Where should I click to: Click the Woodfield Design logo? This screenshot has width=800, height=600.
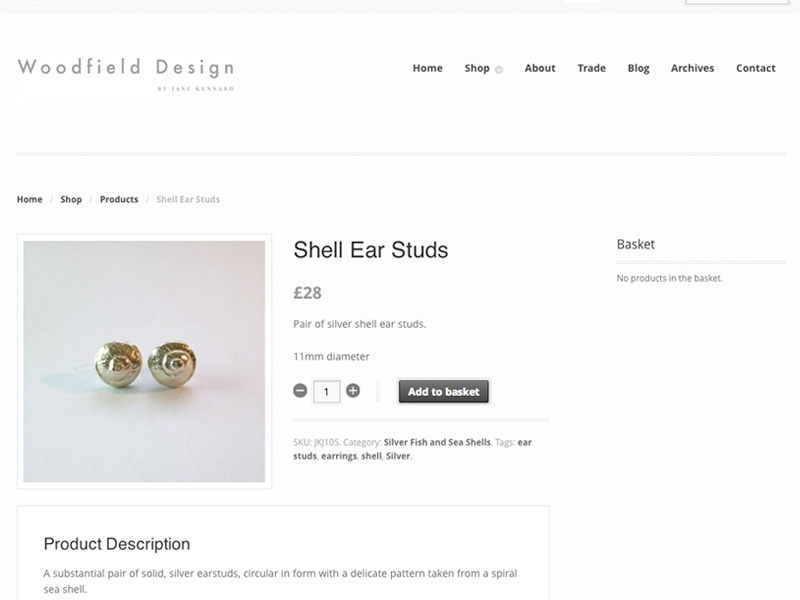point(126,77)
